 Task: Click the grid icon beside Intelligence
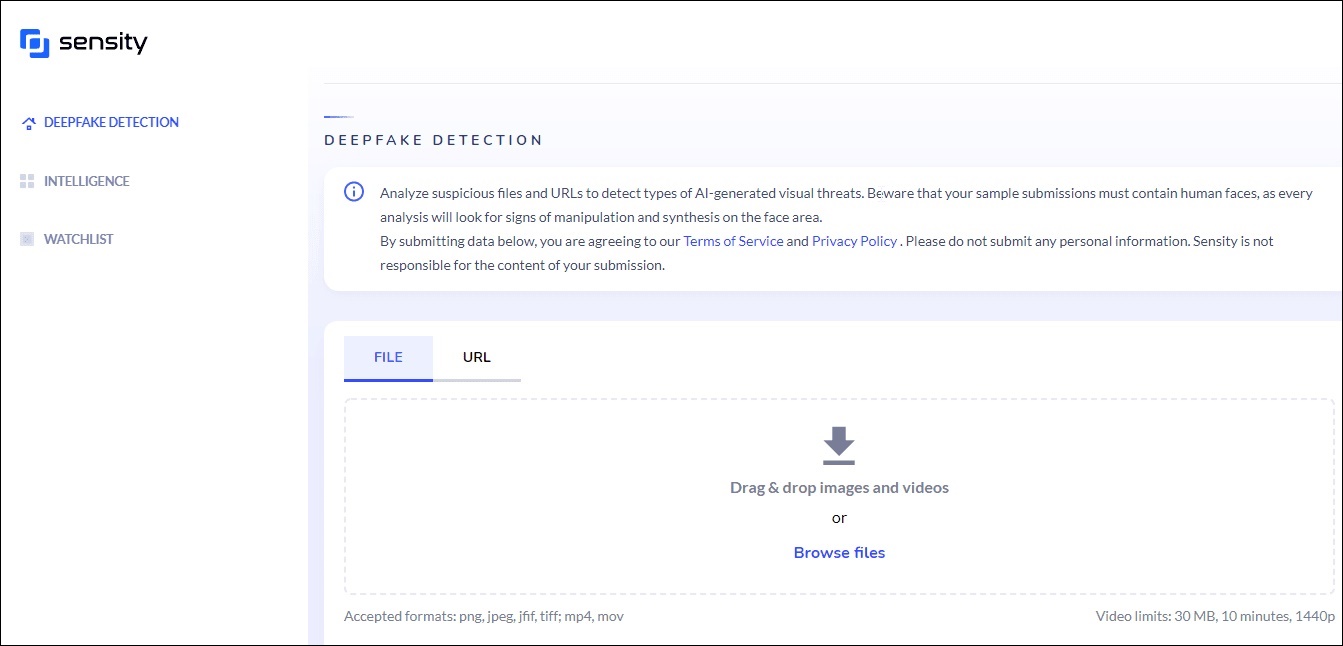[x=27, y=181]
